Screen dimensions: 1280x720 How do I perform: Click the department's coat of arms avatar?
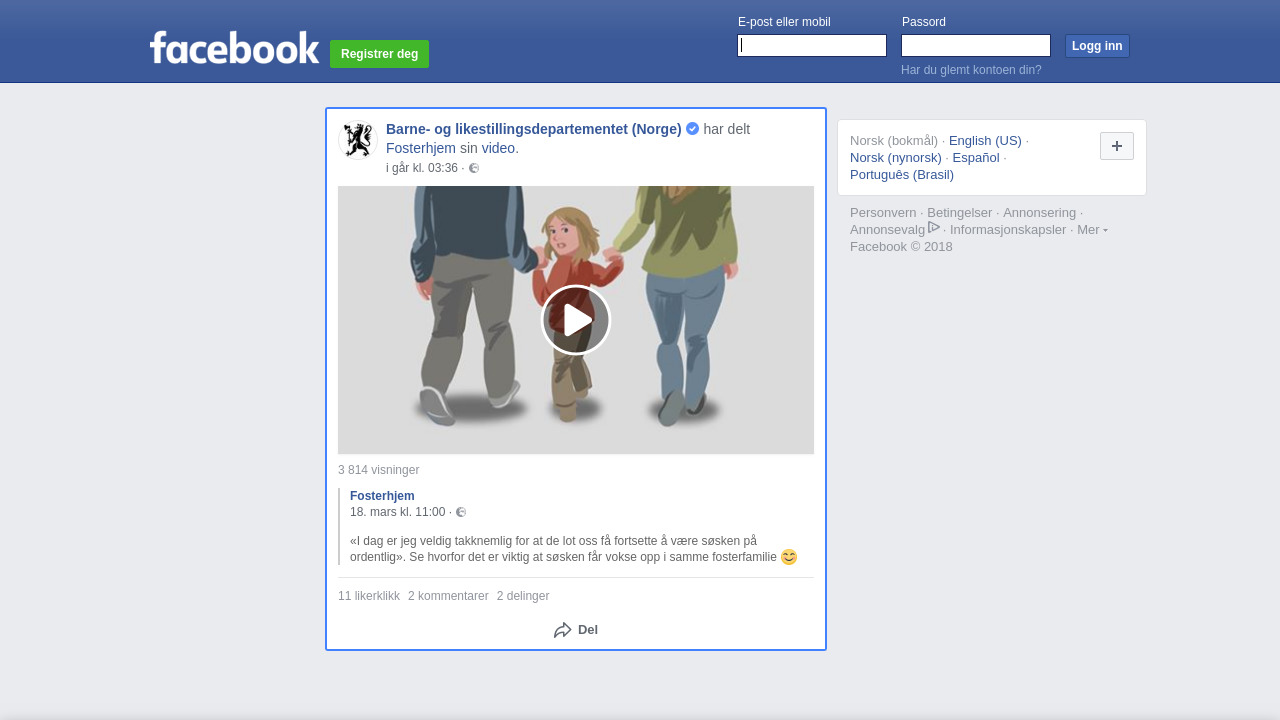click(357, 140)
